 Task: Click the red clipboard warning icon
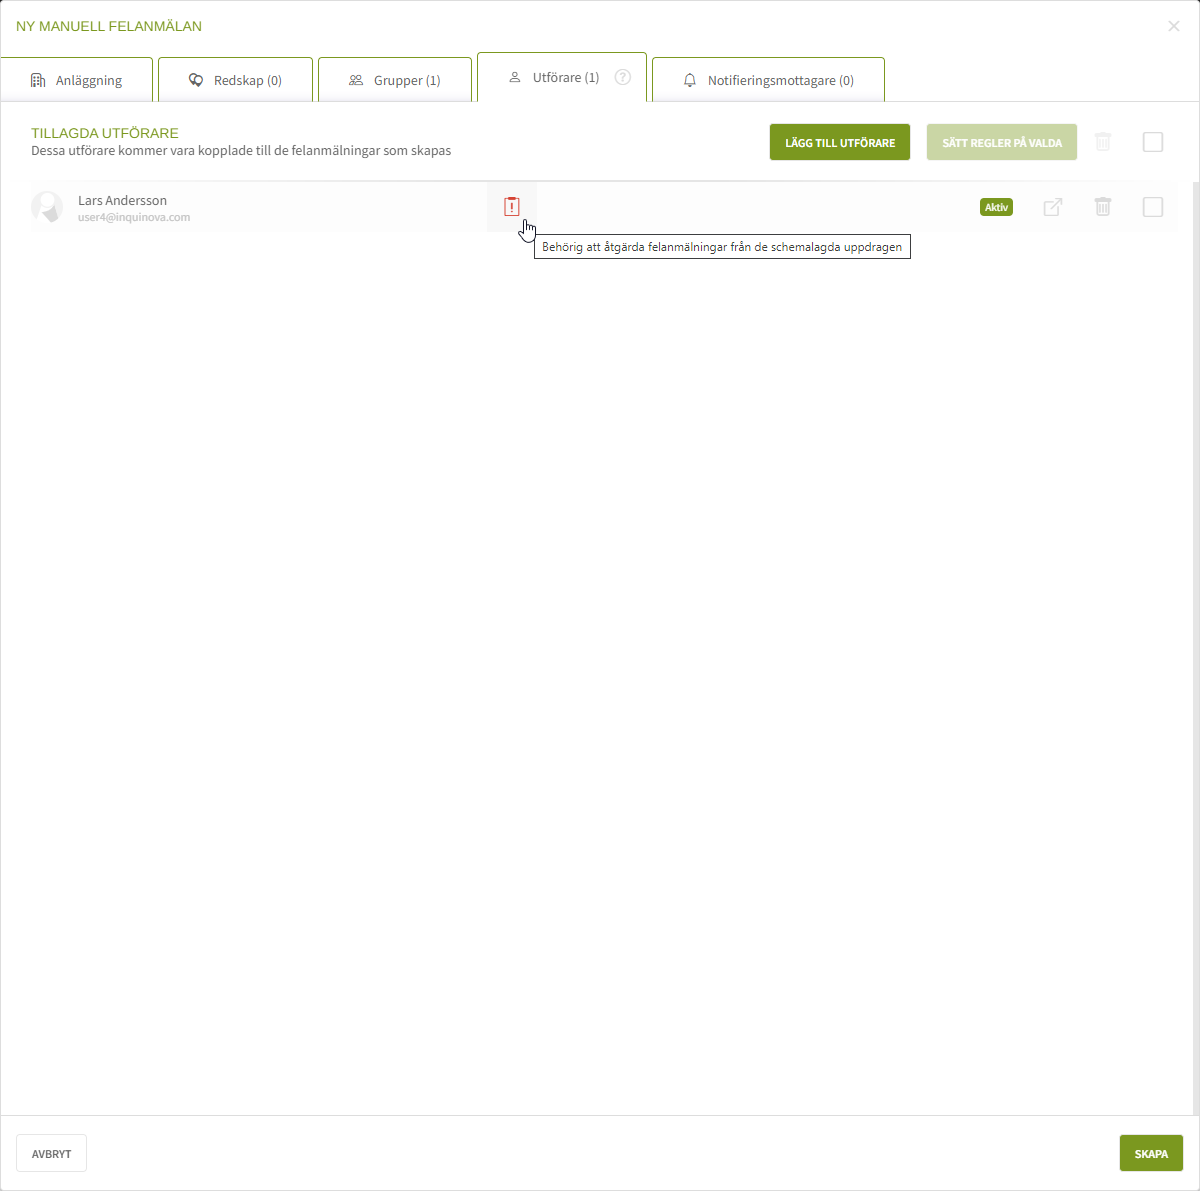512,207
